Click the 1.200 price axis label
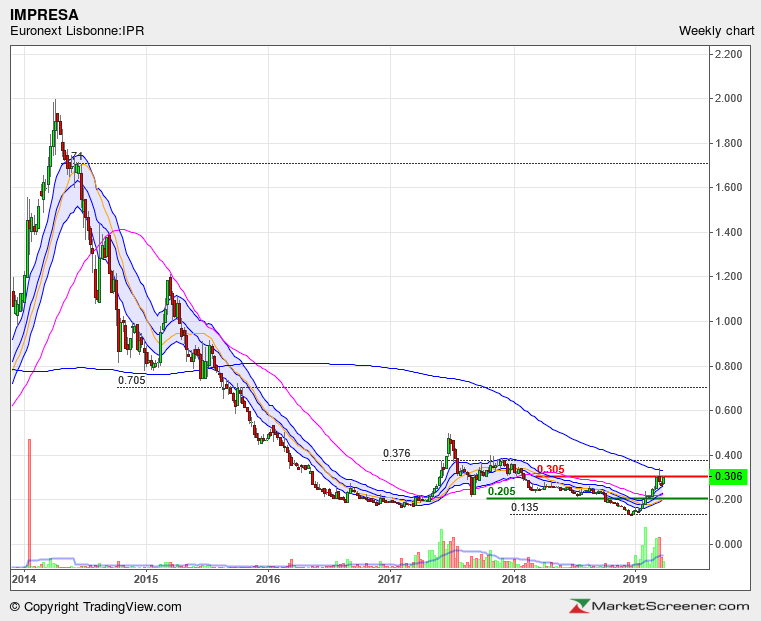Image resolution: width=761 pixels, height=621 pixels. 728,277
